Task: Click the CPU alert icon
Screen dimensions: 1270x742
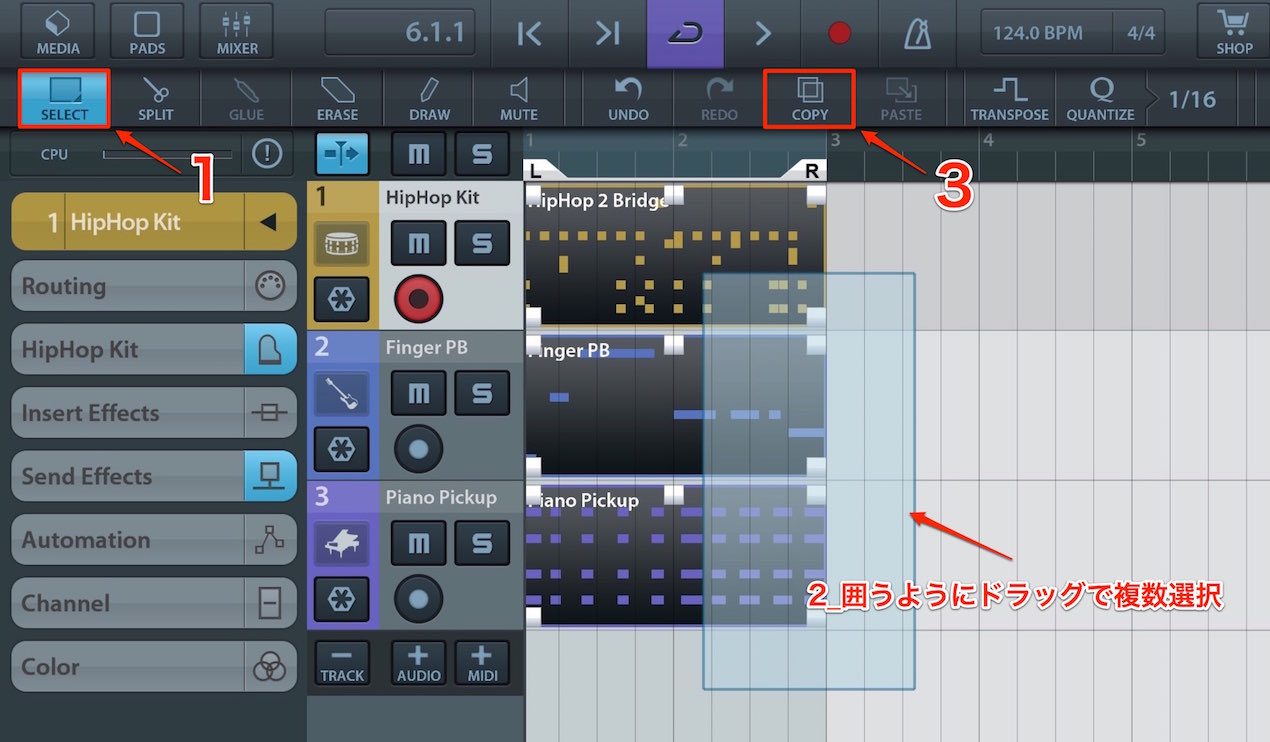Action: pos(267,154)
